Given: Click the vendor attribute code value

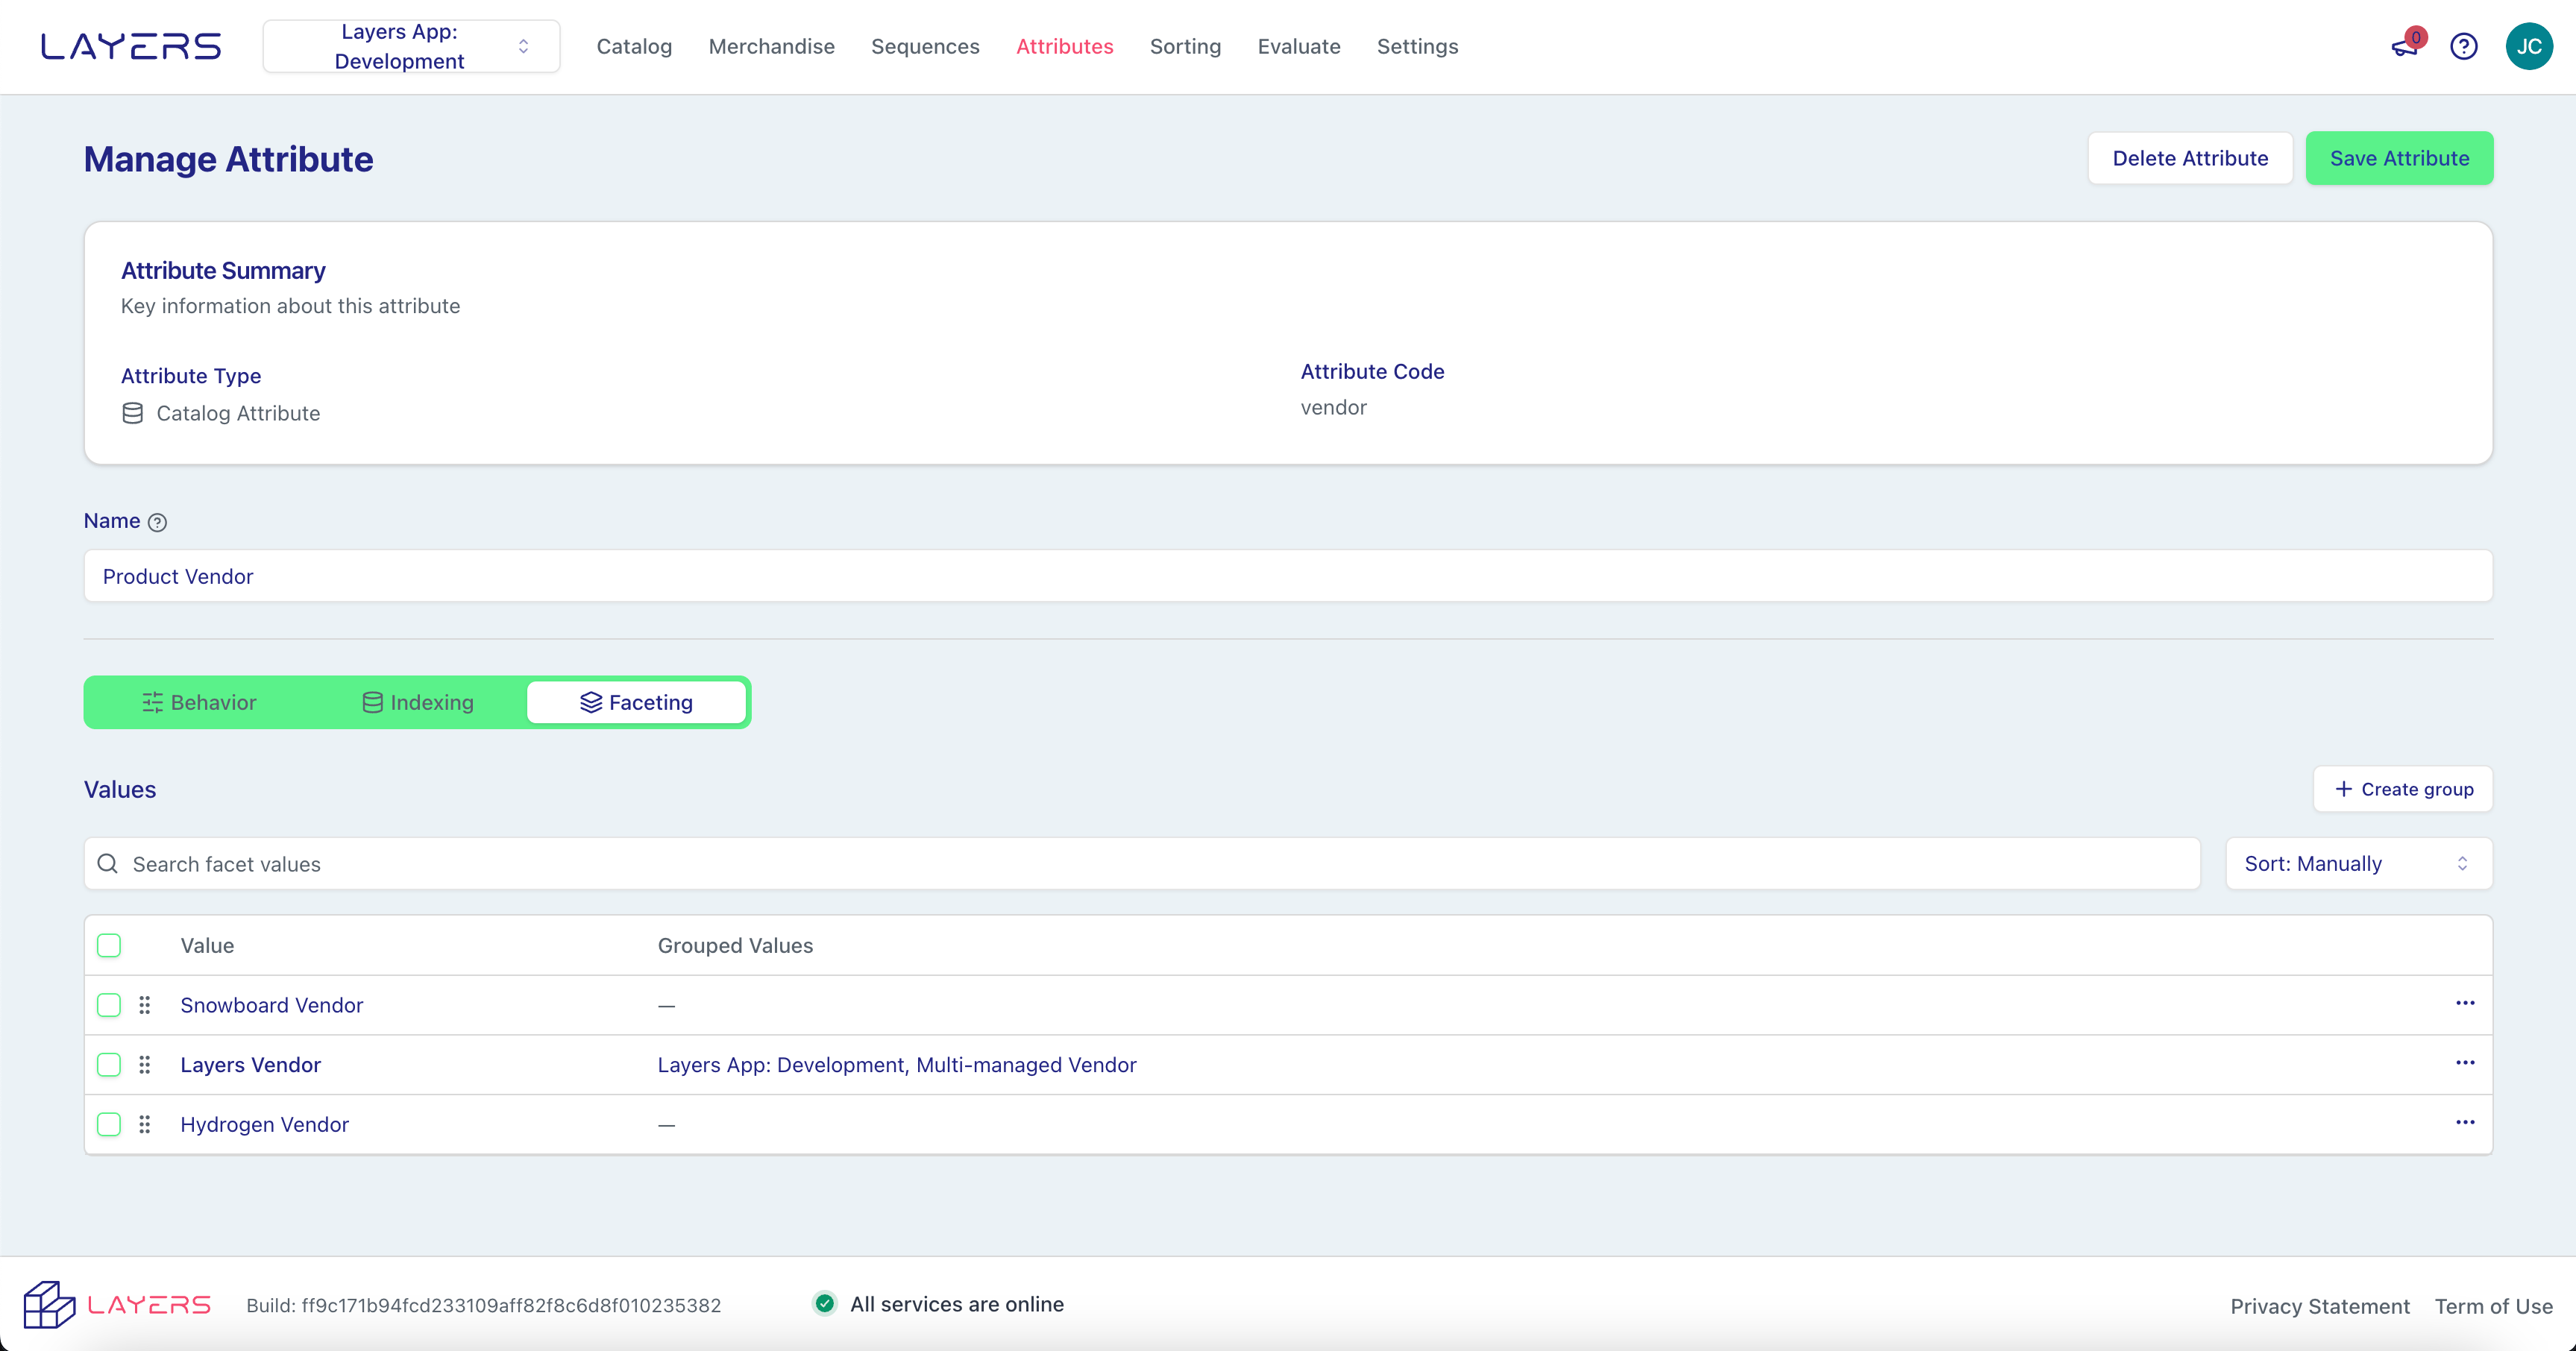Looking at the screenshot, I should click(x=1333, y=407).
